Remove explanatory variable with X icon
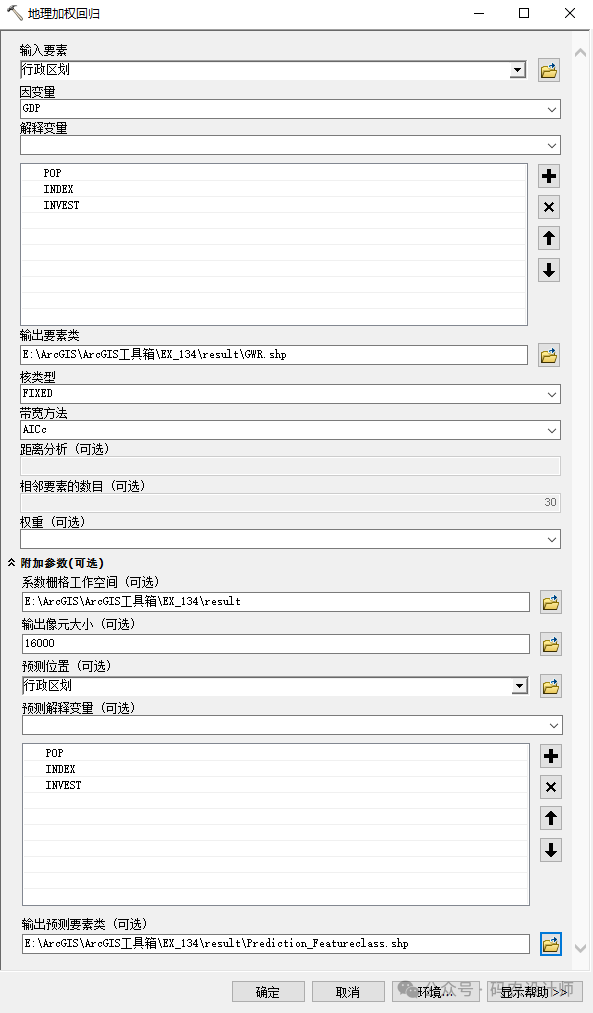Screen dimensions: 593x1013 548,207
